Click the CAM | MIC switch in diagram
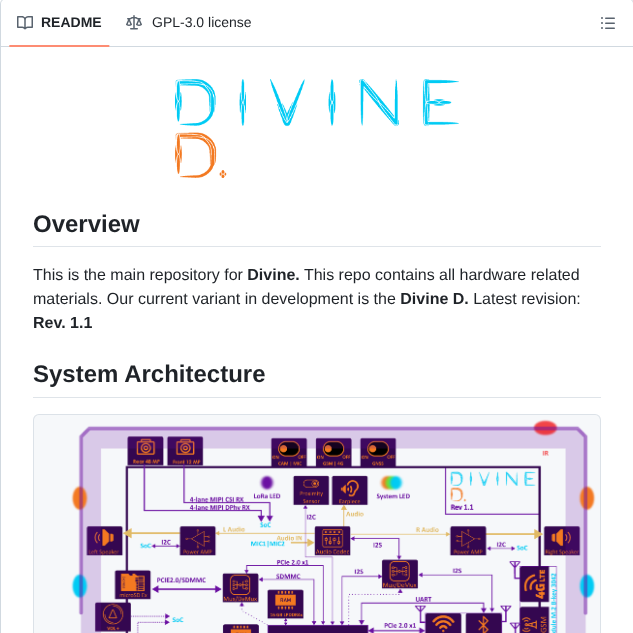The image size is (633, 633). 289,452
